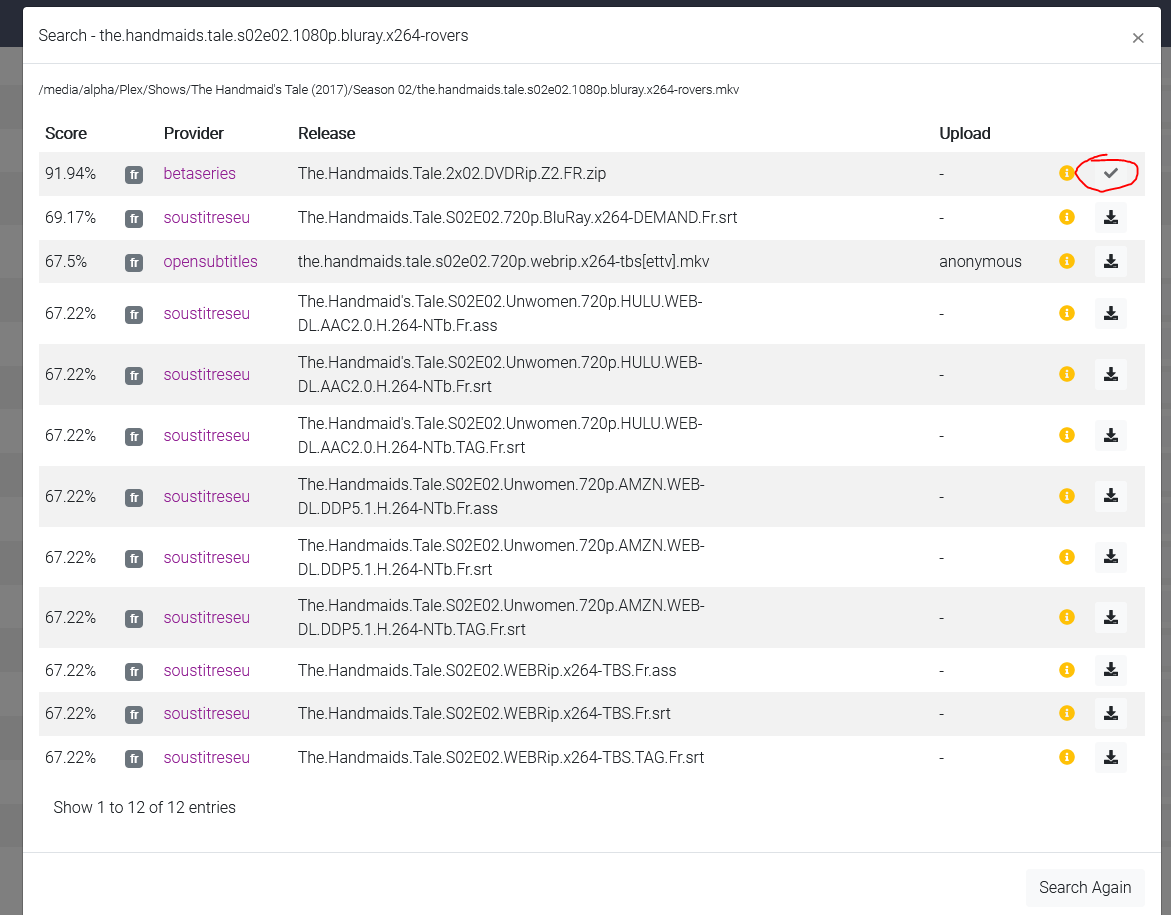View info icon for the betaseries result
This screenshot has height=915, width=1171.
(1066, 172)
